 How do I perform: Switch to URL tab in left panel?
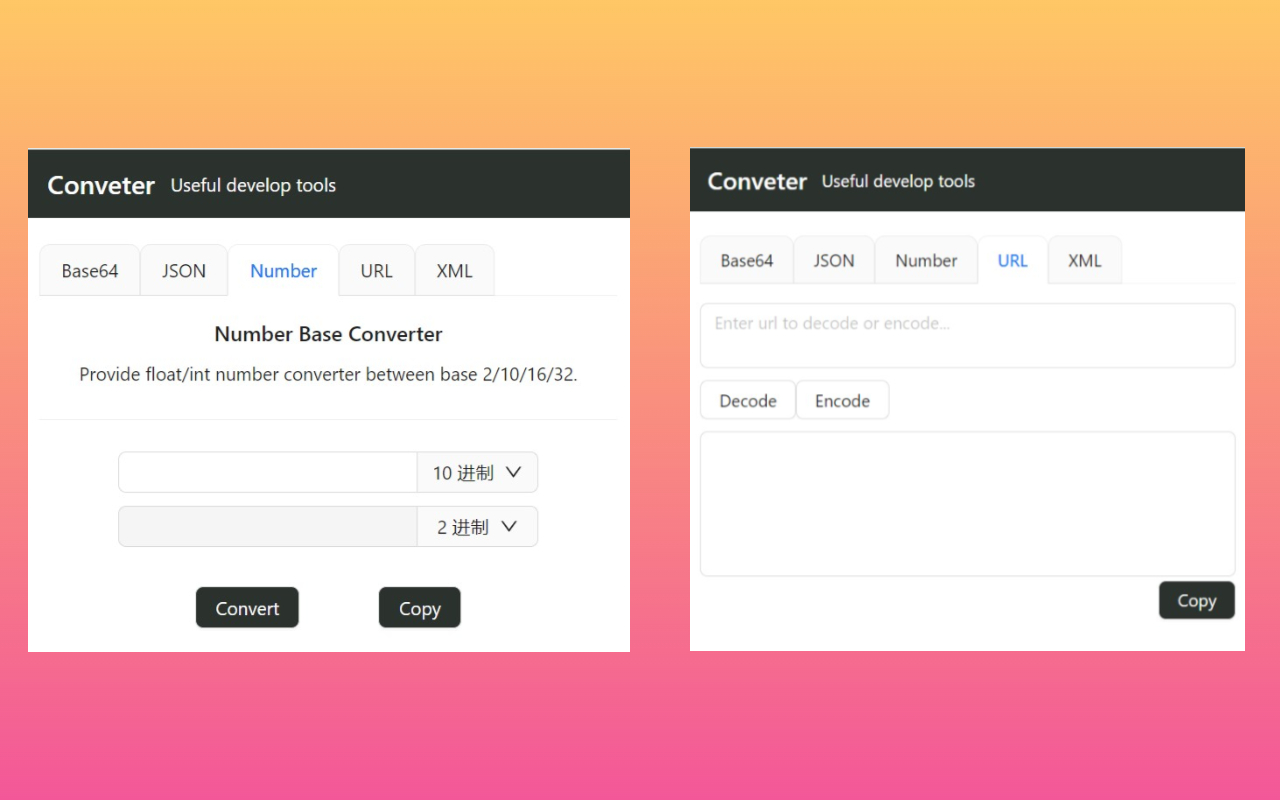[x=377, y=271]
